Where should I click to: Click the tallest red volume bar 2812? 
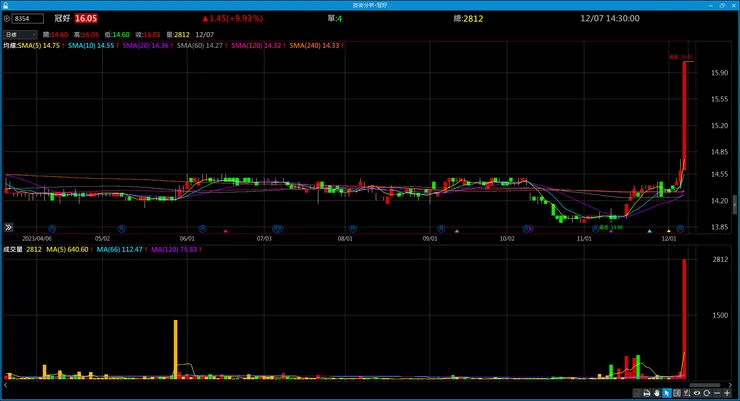click(684, 319)
